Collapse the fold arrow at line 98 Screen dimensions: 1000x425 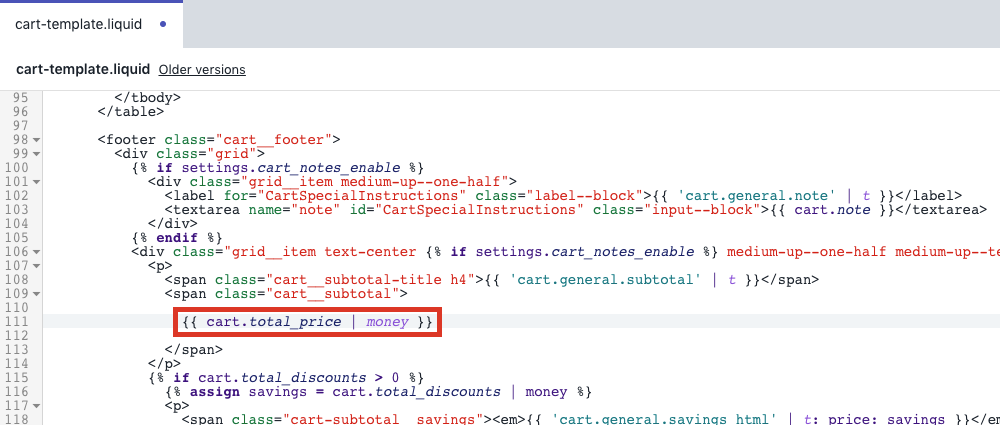point(36,140)
